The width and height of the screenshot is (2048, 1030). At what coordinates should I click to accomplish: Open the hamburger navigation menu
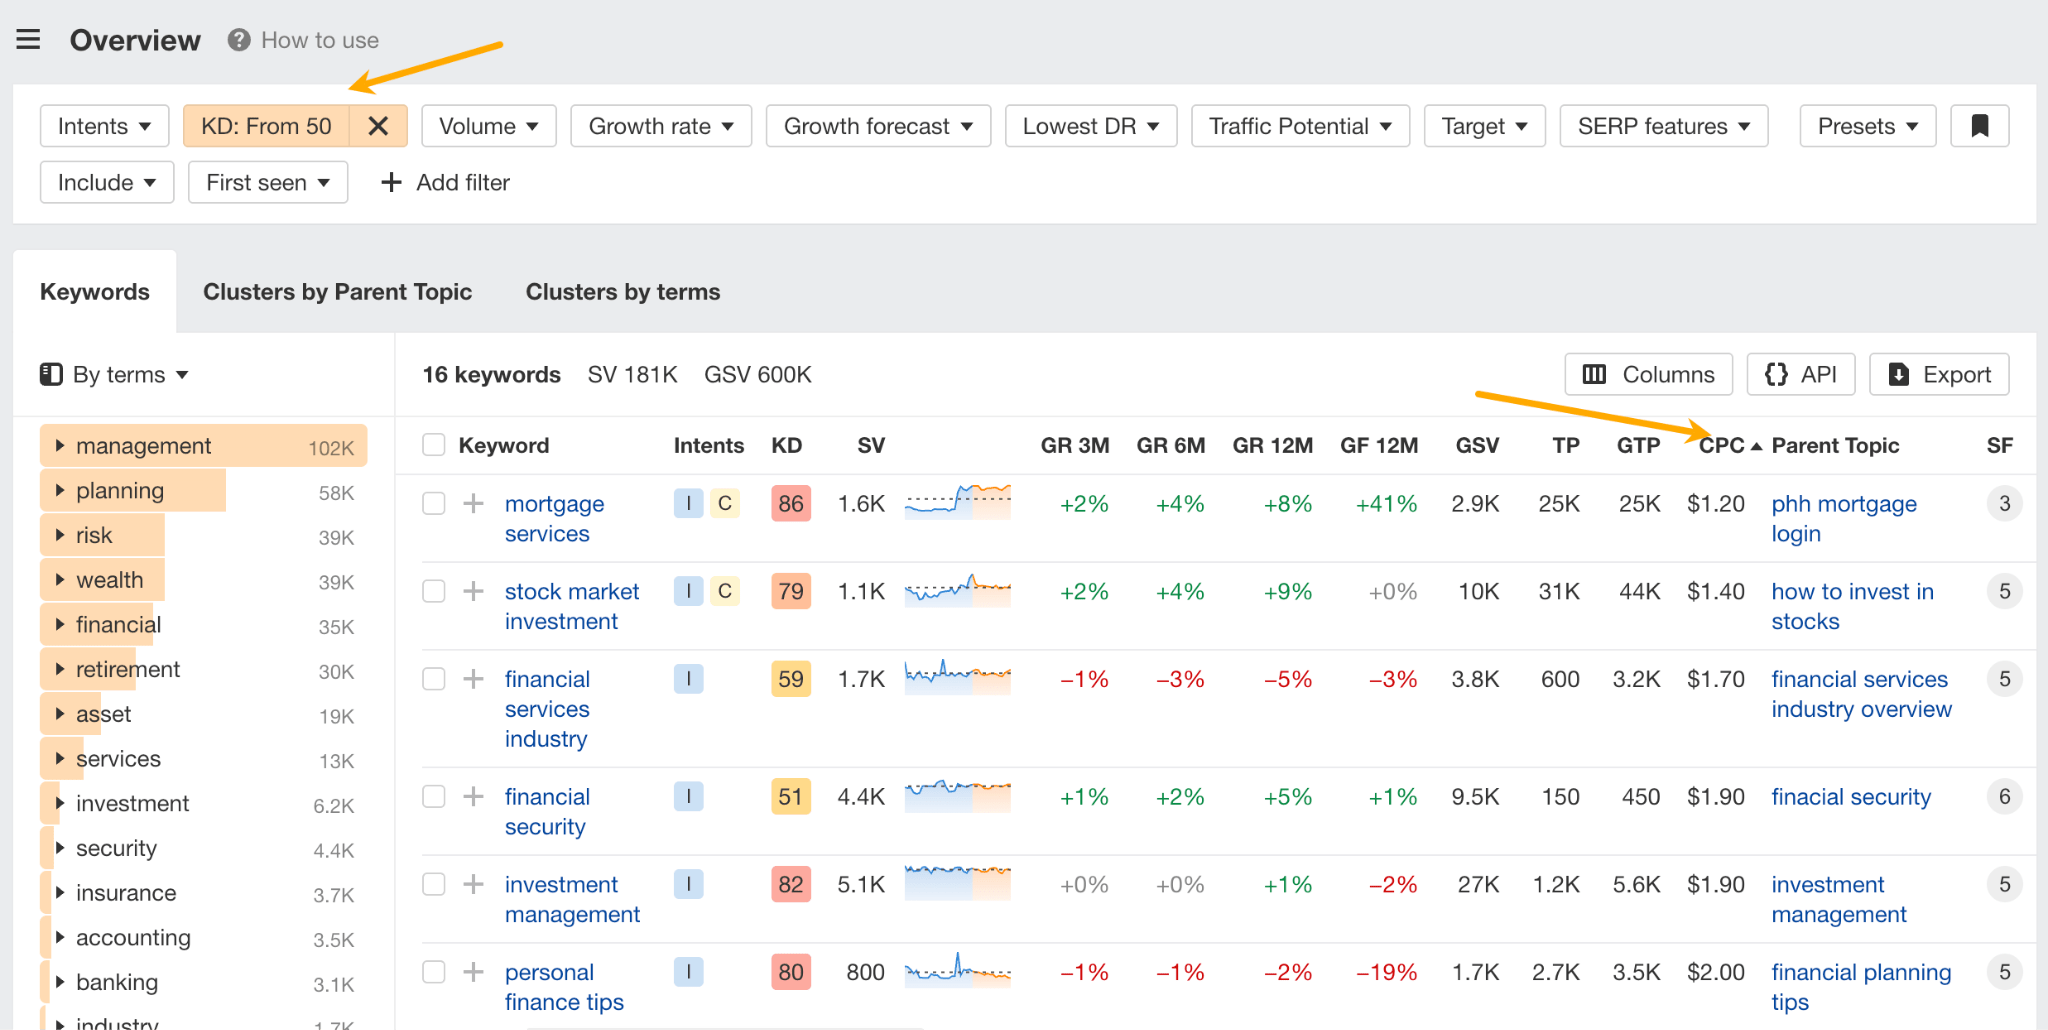[x=27, y=39]
